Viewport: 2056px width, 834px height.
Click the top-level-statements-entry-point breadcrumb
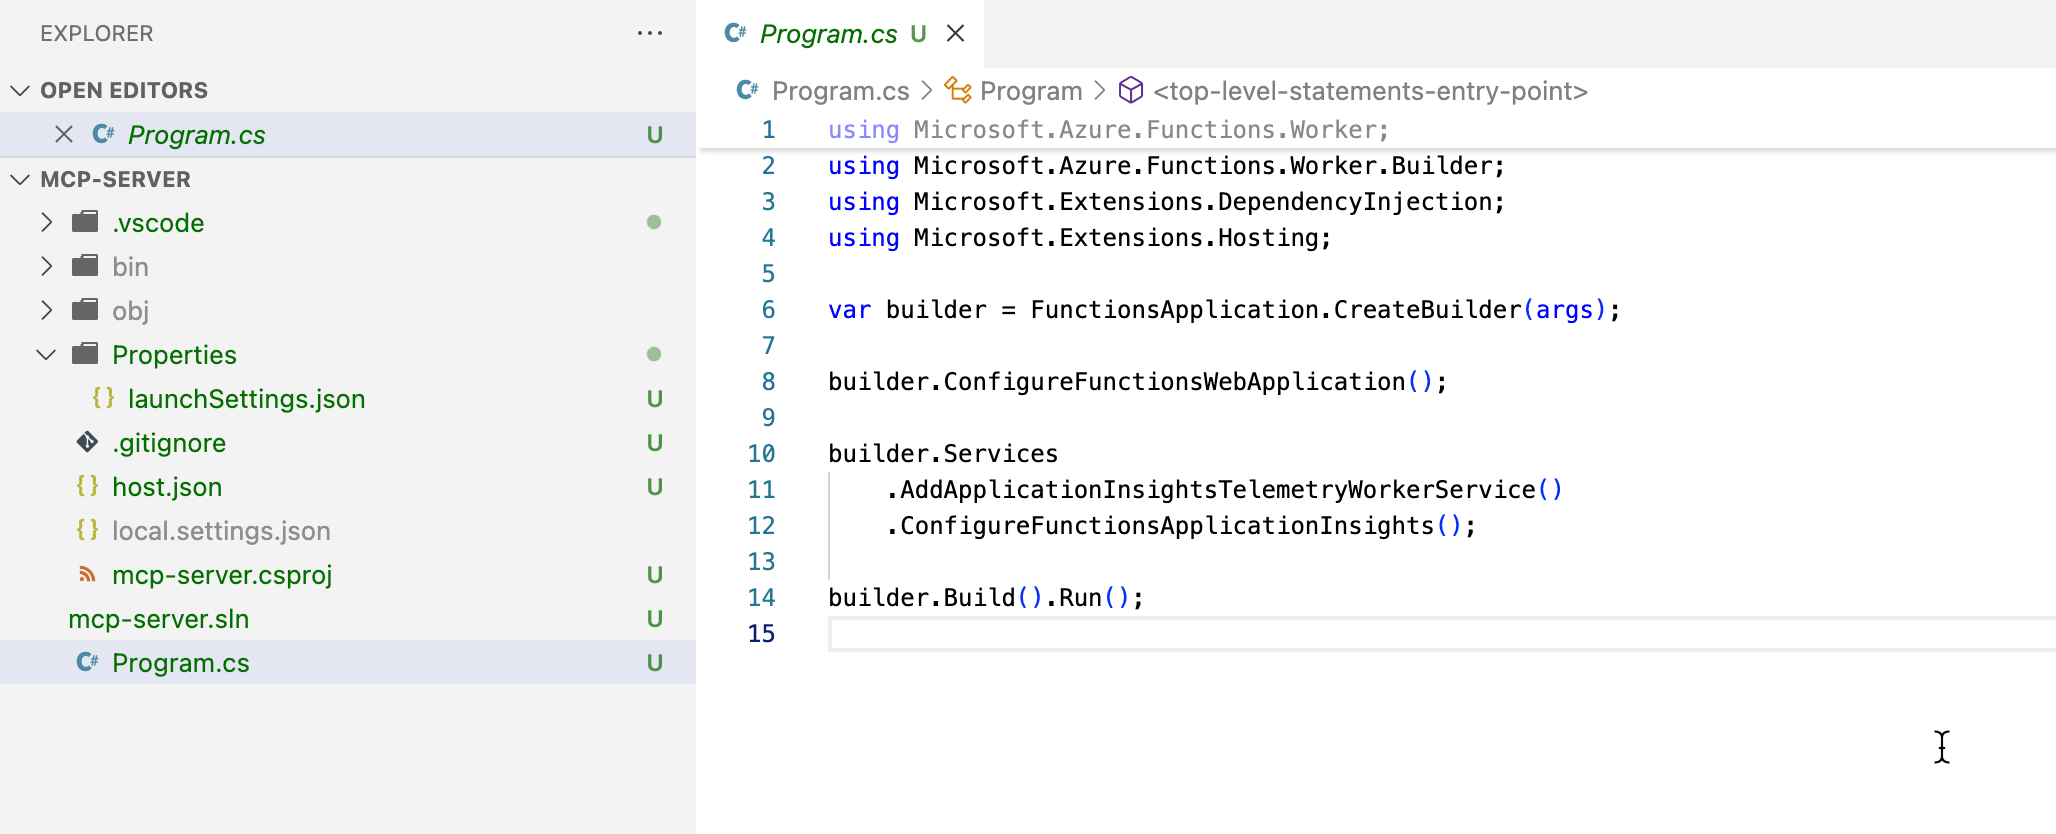pyautogui.click(x=1370, y=90)
